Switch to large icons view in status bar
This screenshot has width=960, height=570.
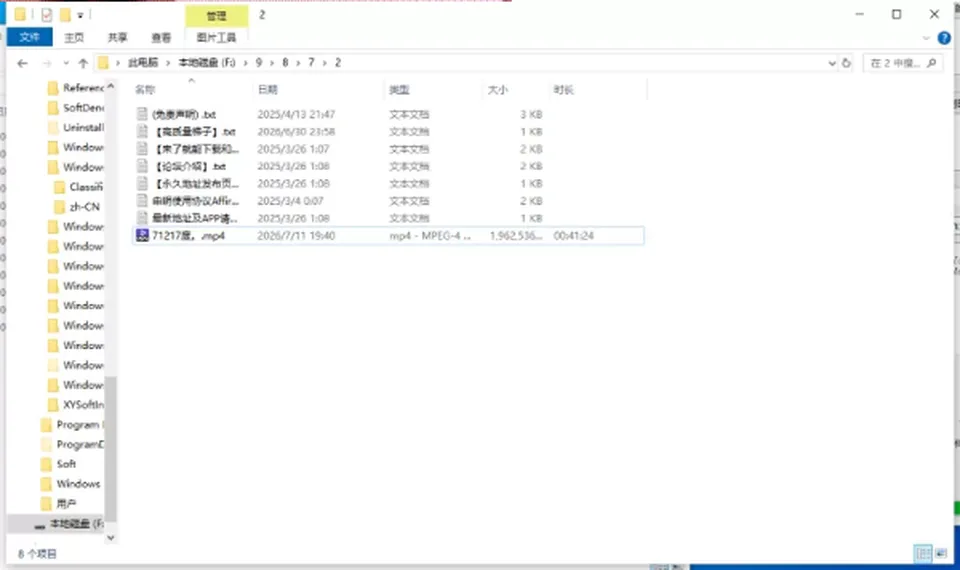click(941, 553)
